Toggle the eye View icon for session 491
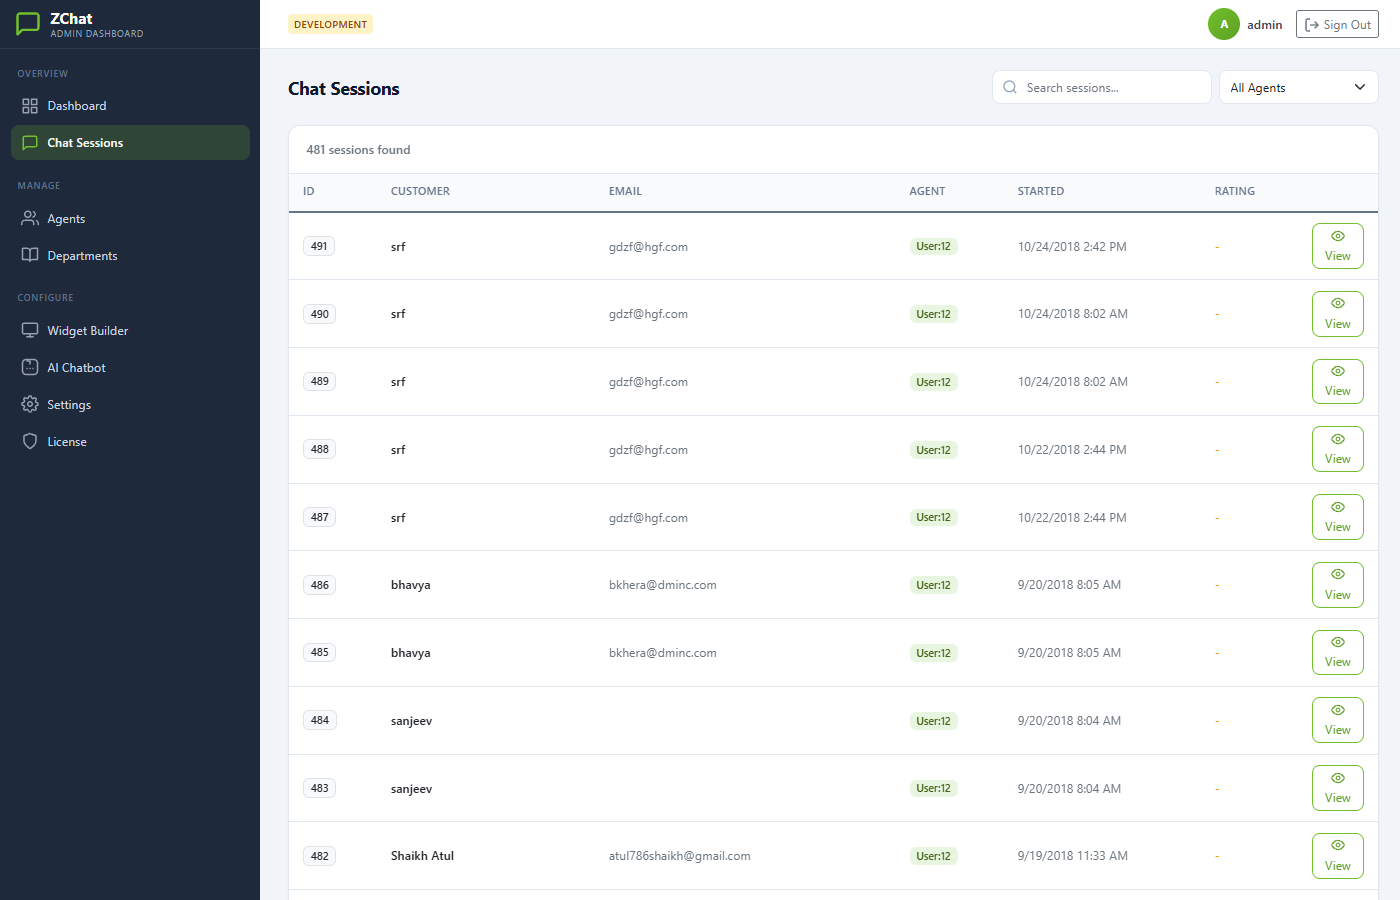This screenshot has height=900, width=1400. point(1337,237)
